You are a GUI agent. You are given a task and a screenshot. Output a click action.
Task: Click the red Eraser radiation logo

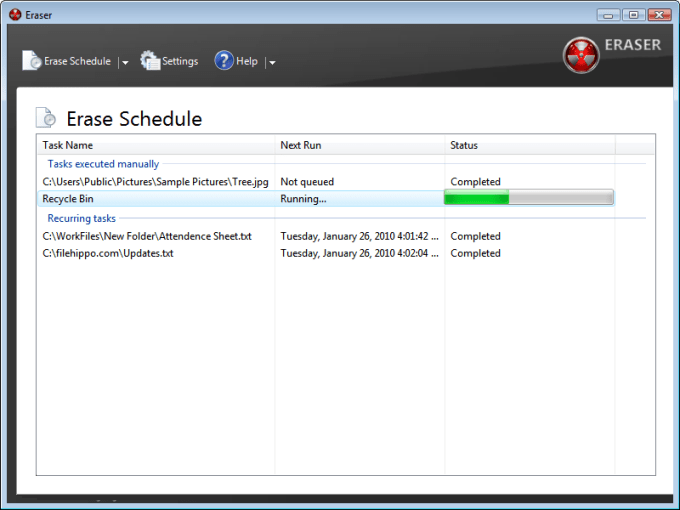coord(581,55)
